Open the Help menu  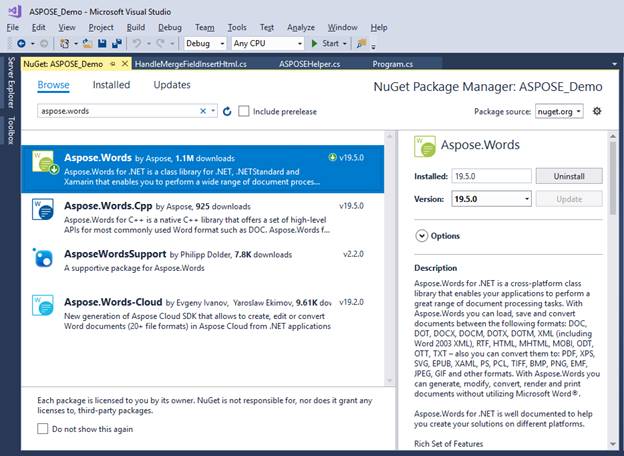pyautogui.click(x=379, y=27)
